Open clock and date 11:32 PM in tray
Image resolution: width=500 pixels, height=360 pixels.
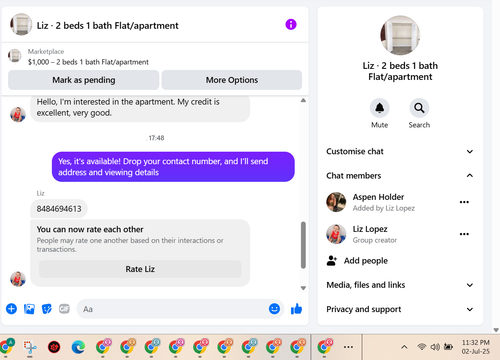(x=476, y=347)
